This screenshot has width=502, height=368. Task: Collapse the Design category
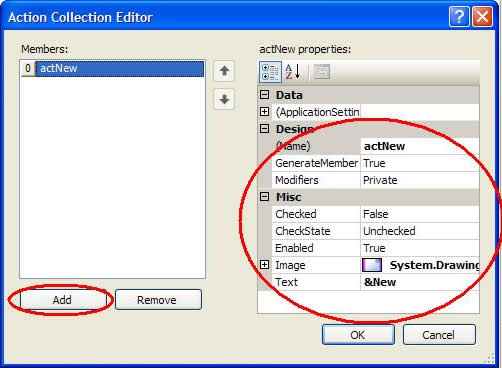click(264, 129)
